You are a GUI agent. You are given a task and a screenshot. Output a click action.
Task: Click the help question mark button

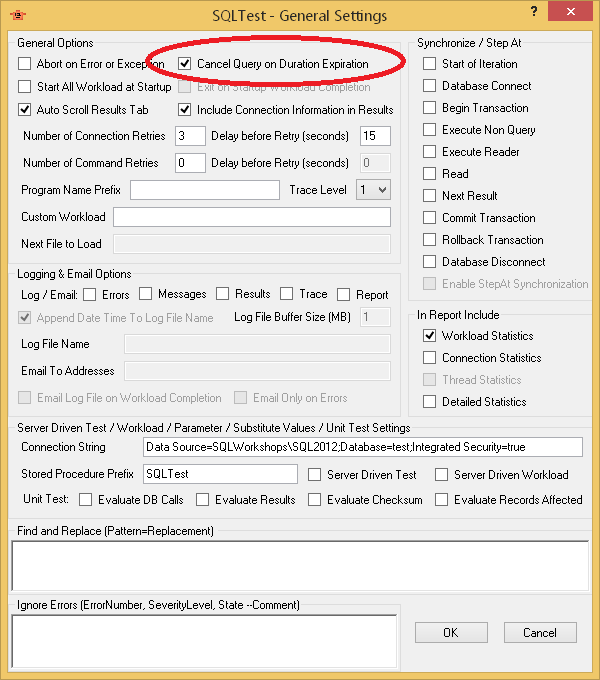coord(534,11)
